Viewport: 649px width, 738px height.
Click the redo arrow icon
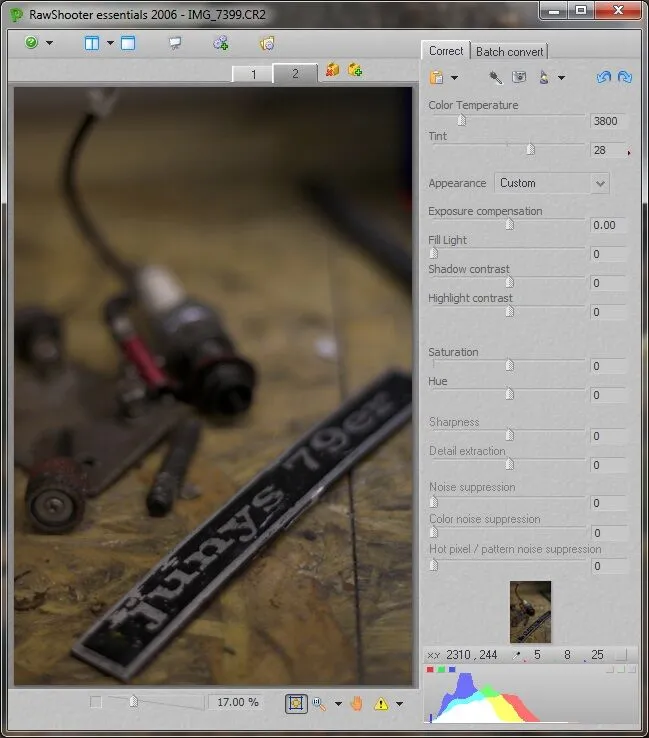(x=624, y=77)
